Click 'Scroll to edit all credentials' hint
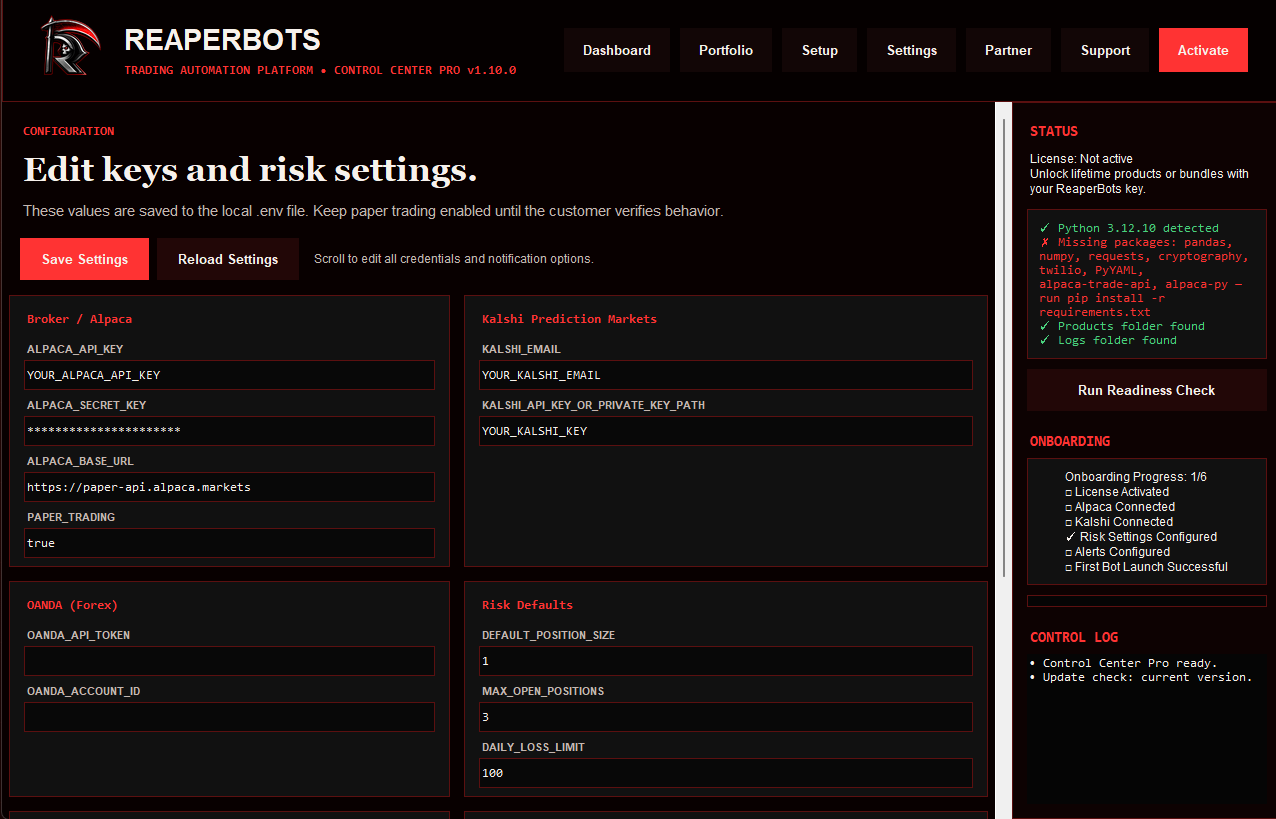The image size is (1276, 819). tap(454, 259)
